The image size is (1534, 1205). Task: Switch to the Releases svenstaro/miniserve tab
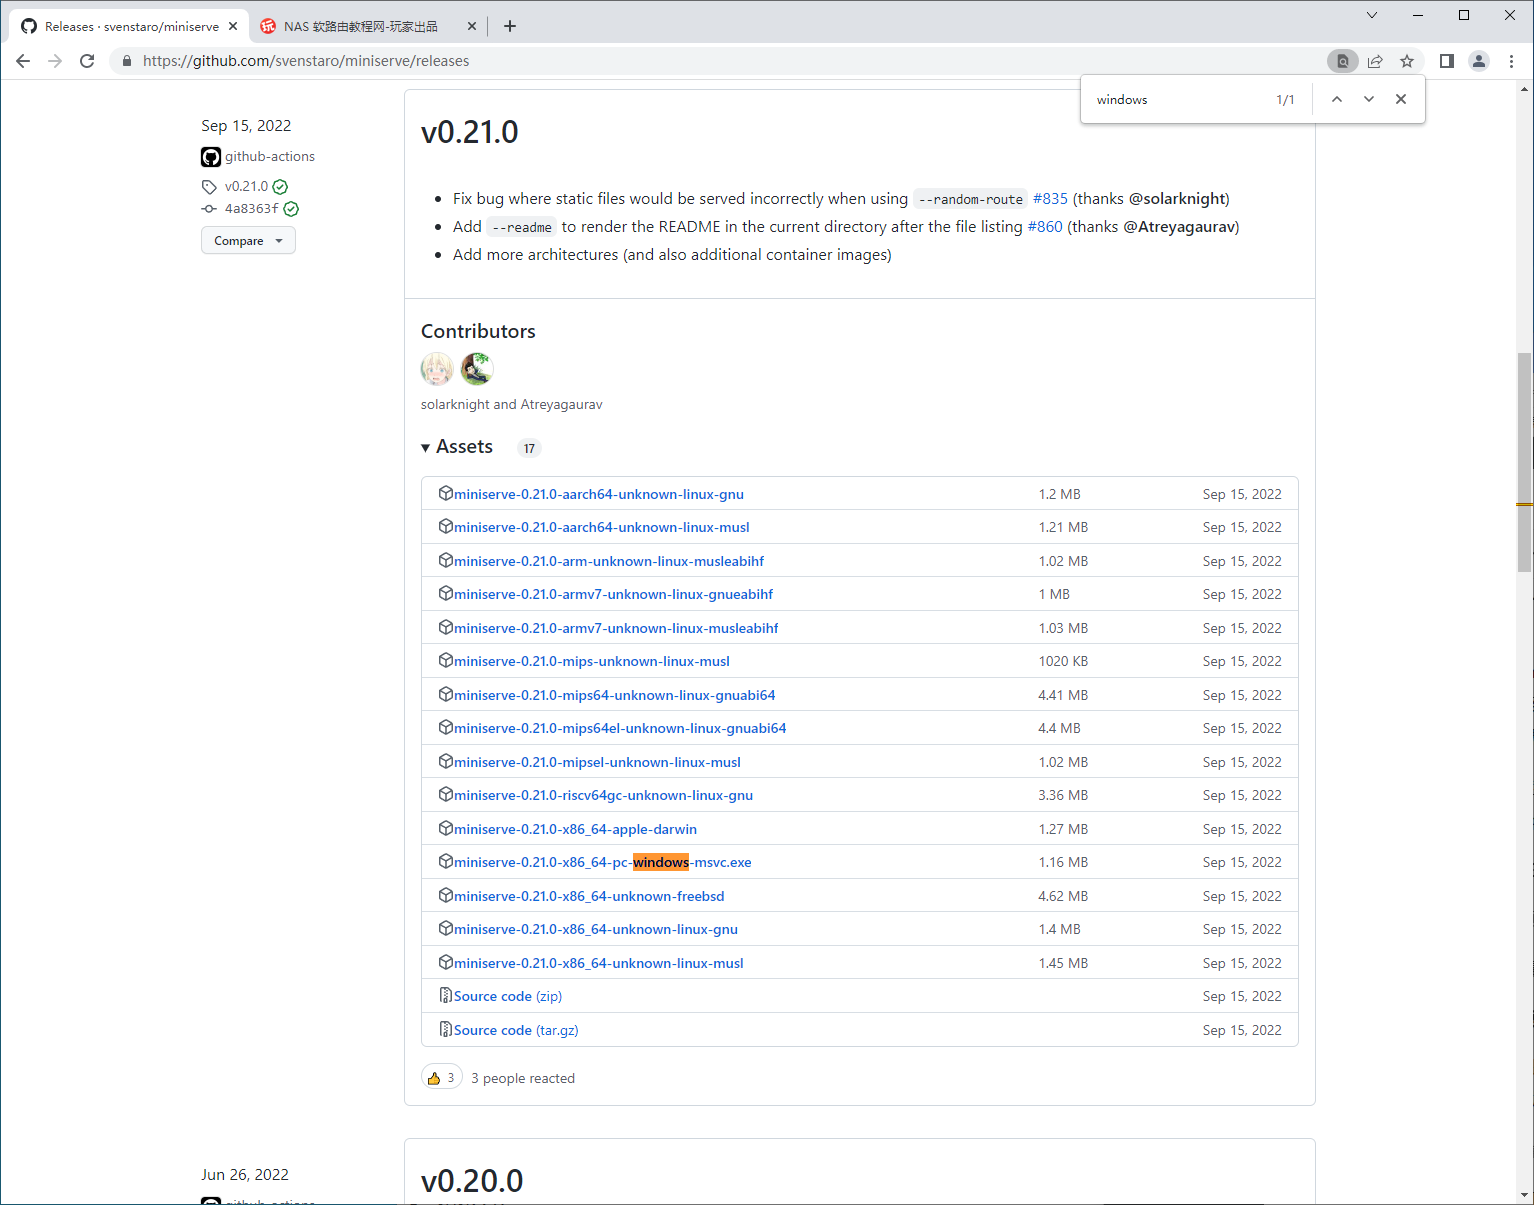click(x=130, y=27)
